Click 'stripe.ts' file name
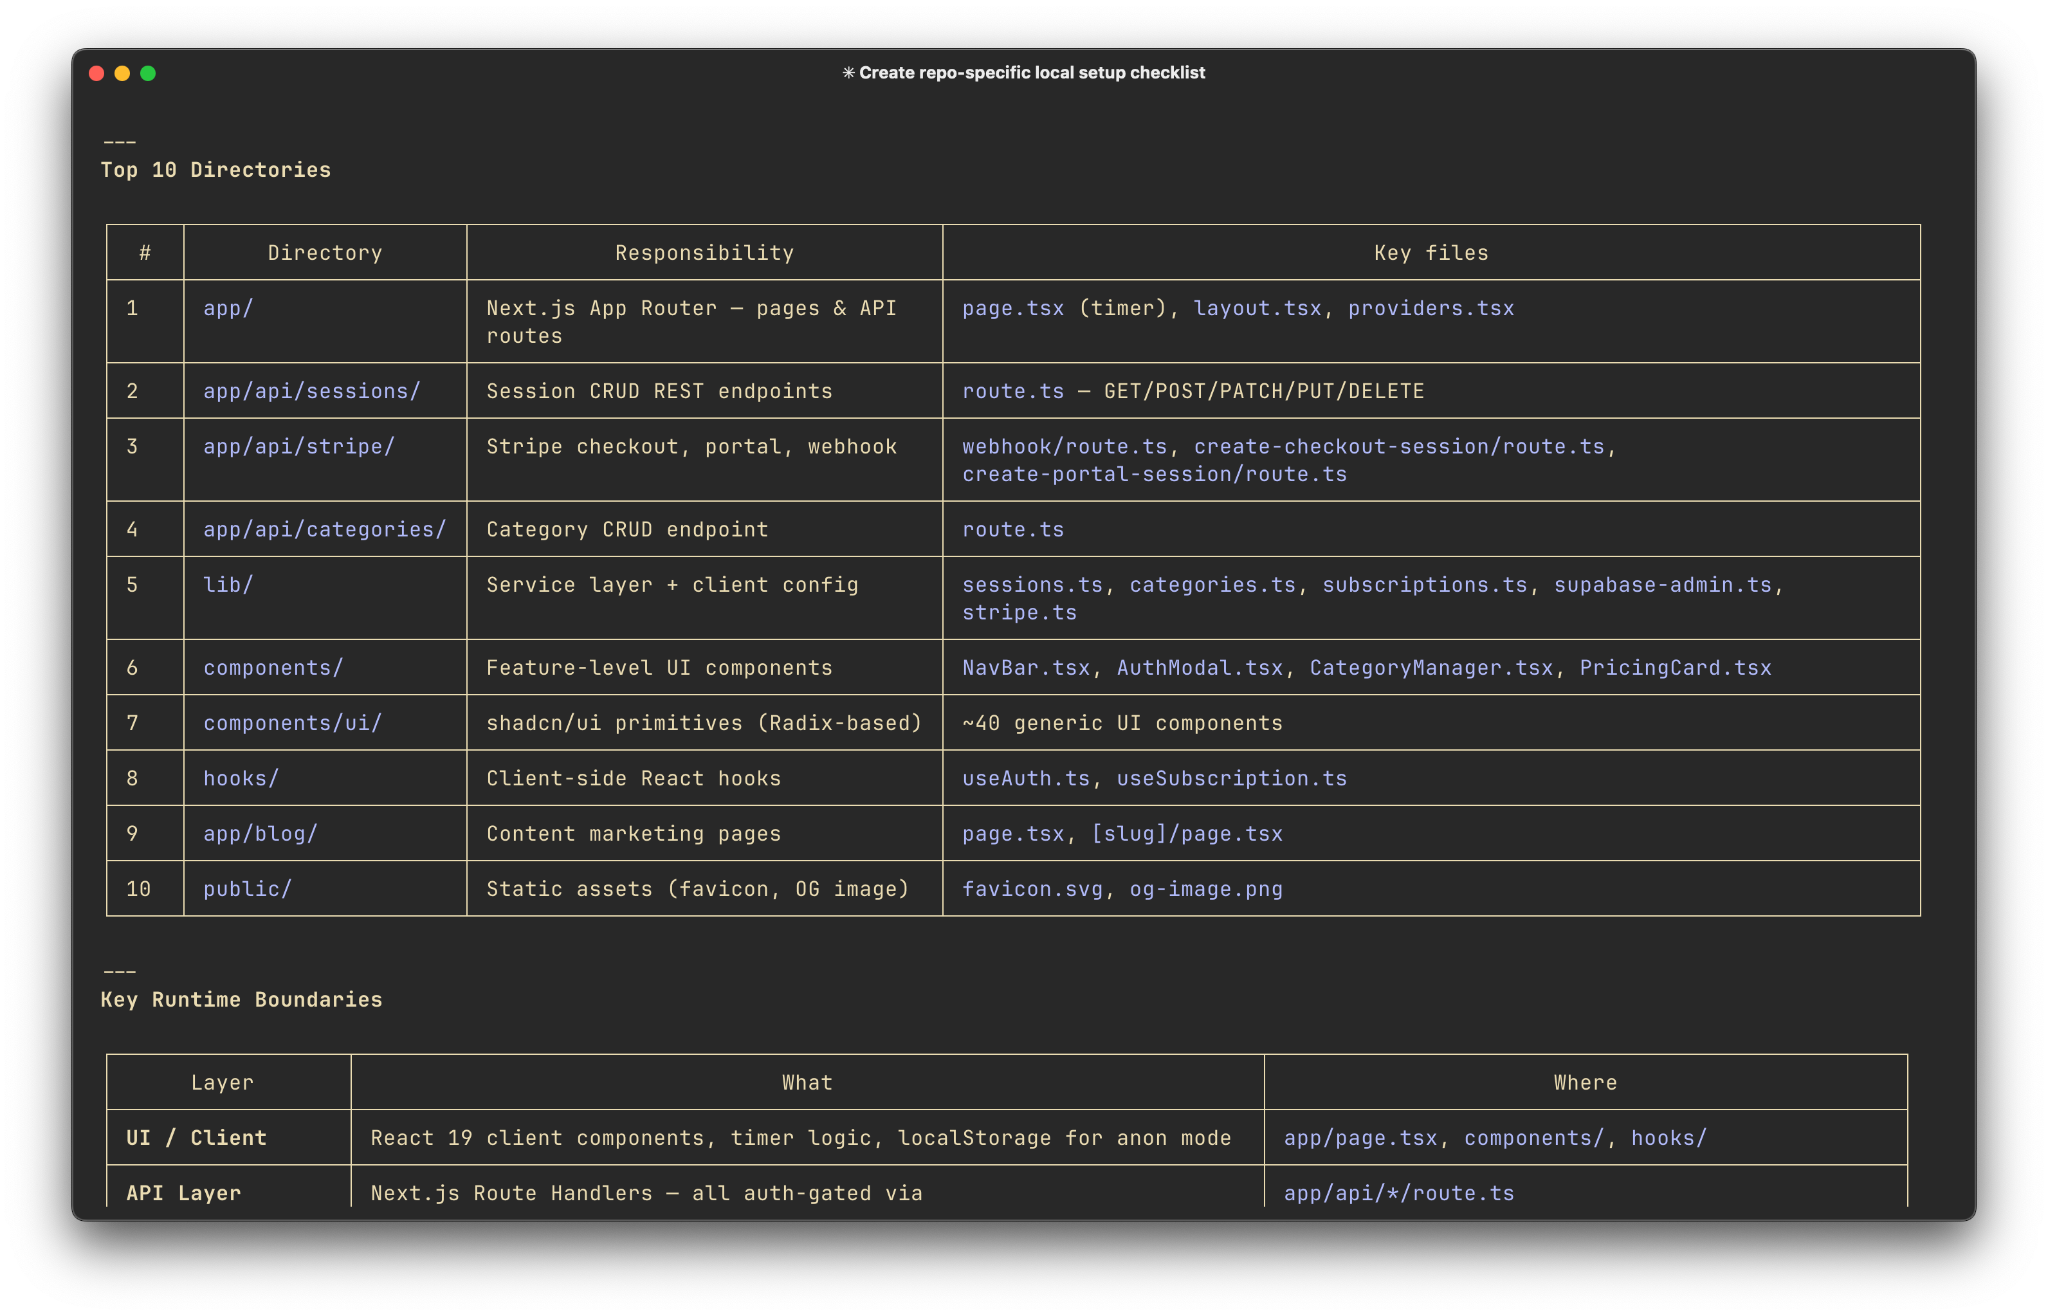 1019,612
